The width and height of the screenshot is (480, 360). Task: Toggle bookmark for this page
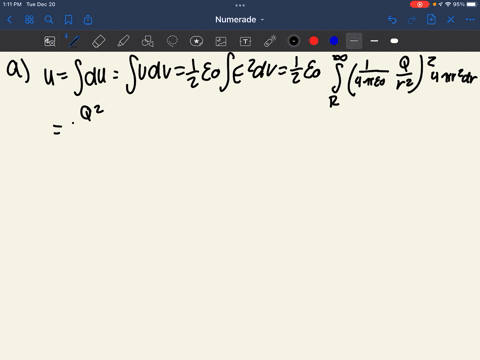(x=68, y=20)
